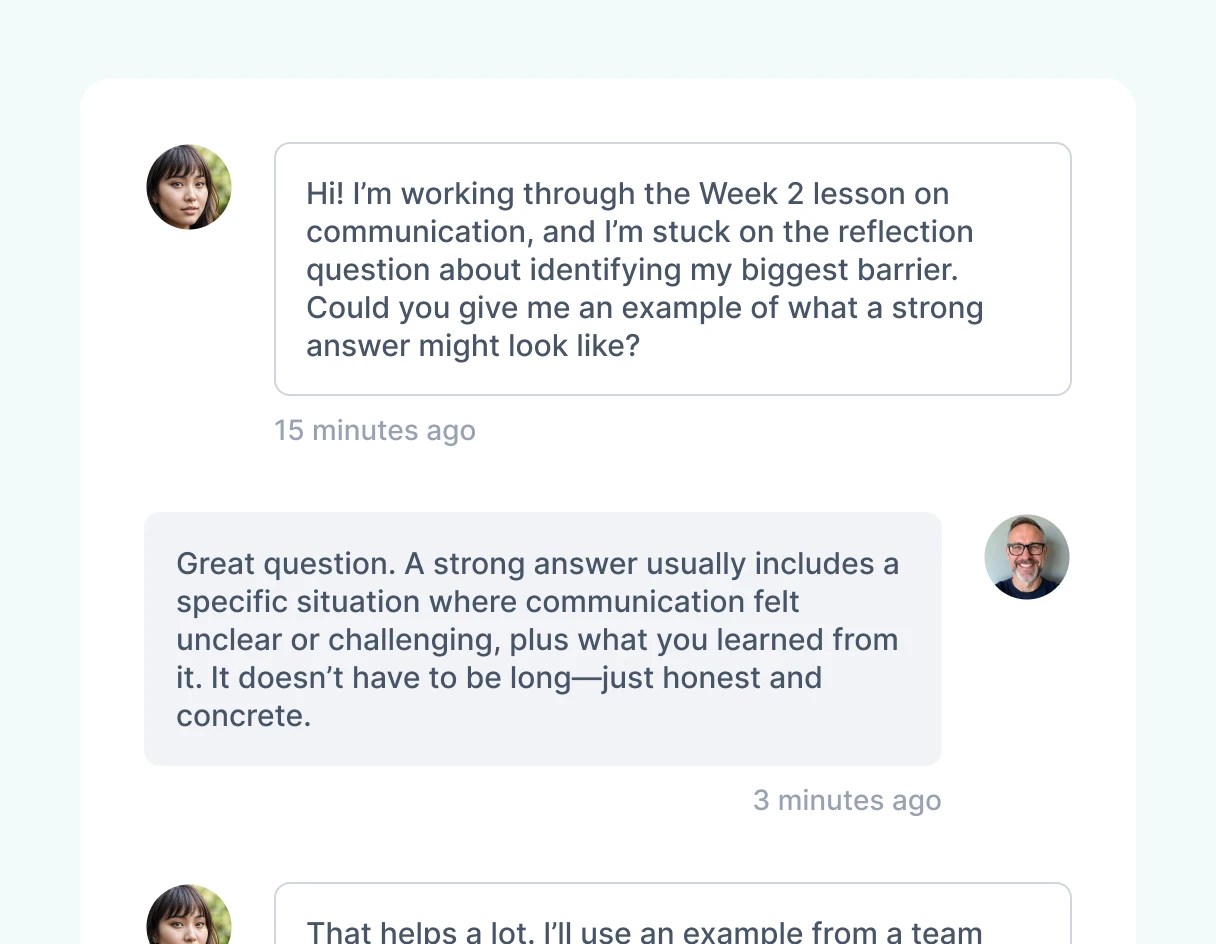Click the instructor avatar with glasses
This screenshot has width=1216, height=944.
pyautogui.click(x=1027, y=557)
